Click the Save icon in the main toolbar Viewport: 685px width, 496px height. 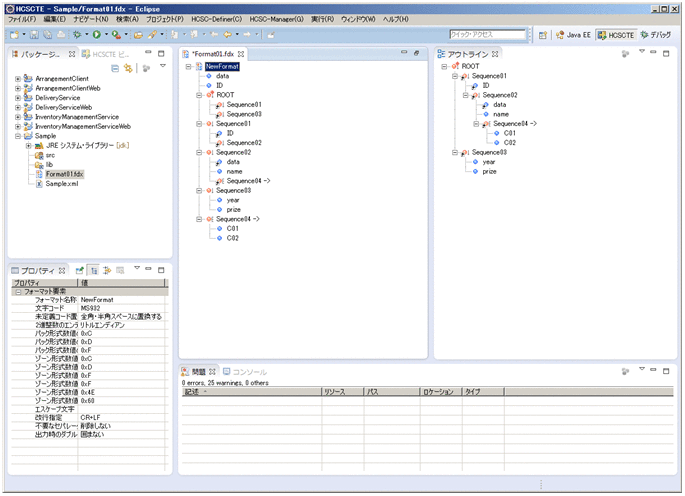pos(33,35)
